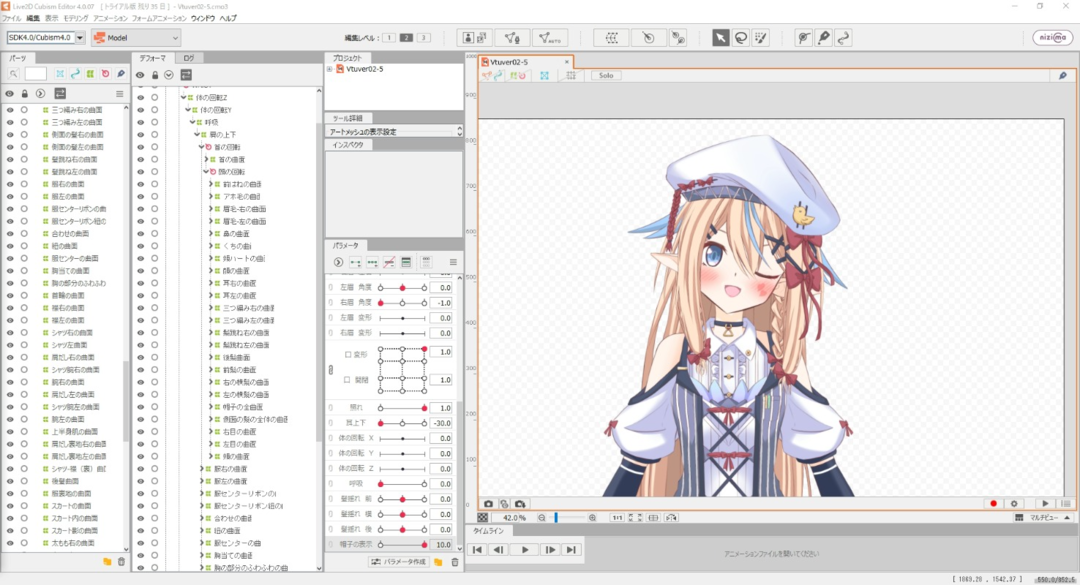Activate the brush selection tool
Viewport: 1080px width, 585px height.
click(x=762, y=35)
